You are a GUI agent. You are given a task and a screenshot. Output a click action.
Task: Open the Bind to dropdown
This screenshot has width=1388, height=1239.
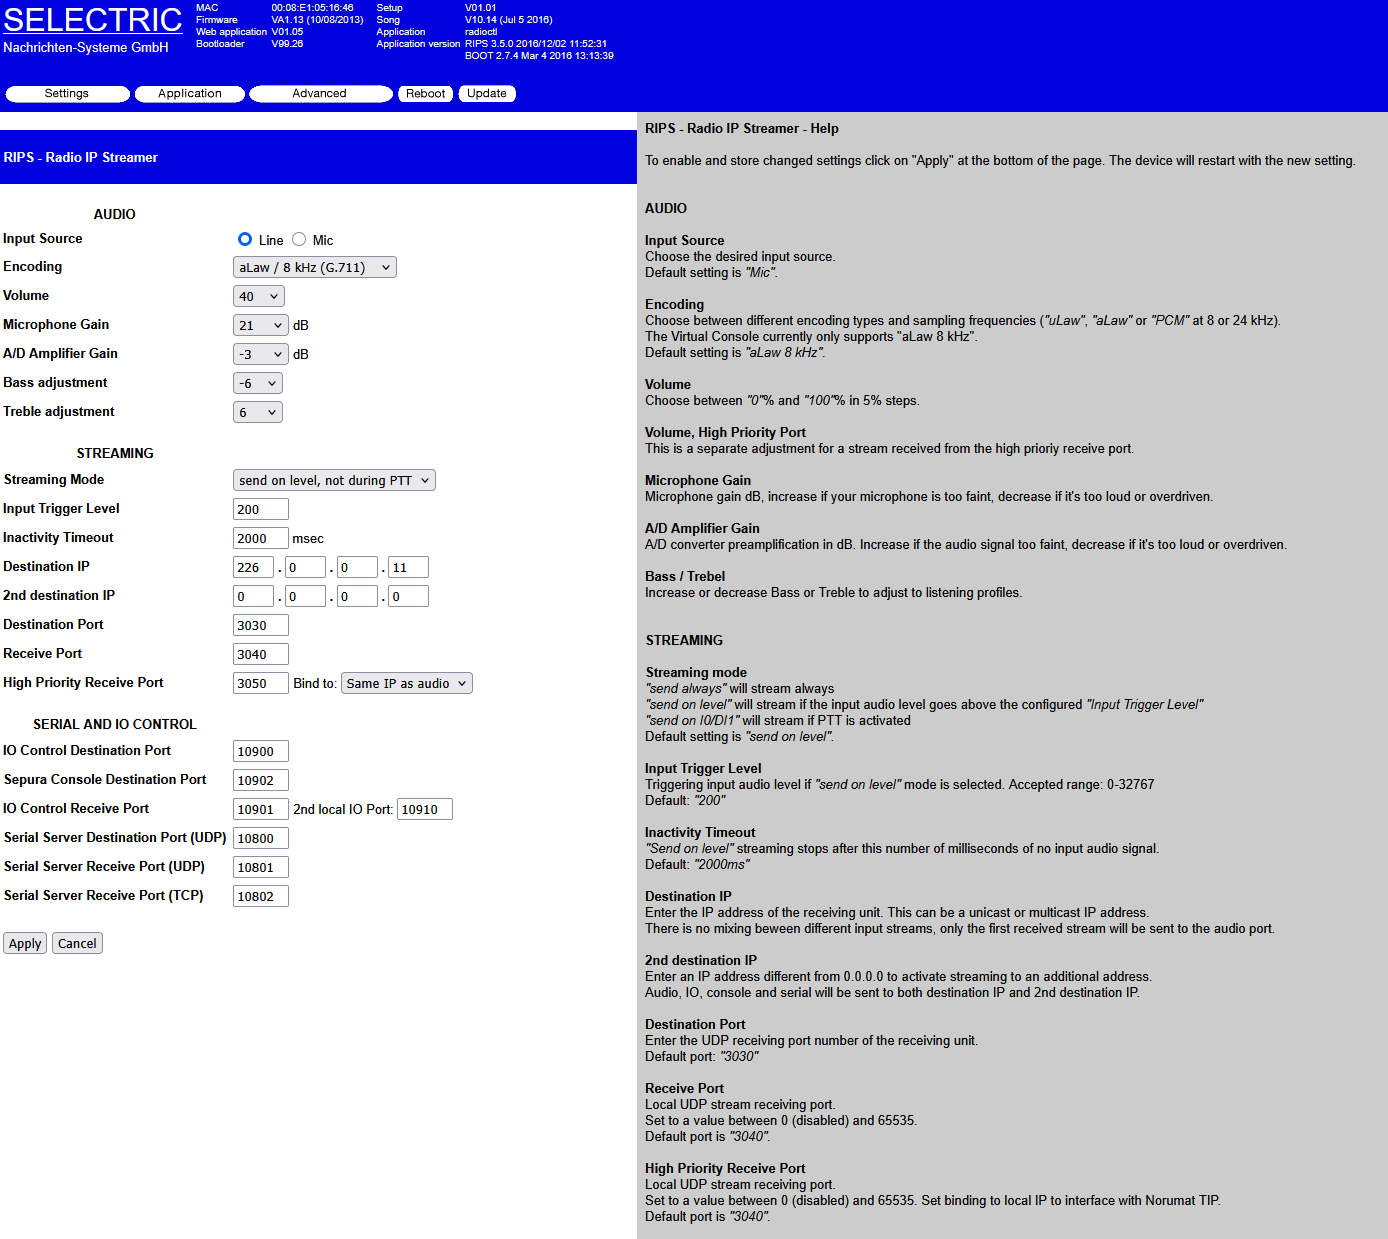[x=406, y=683]
